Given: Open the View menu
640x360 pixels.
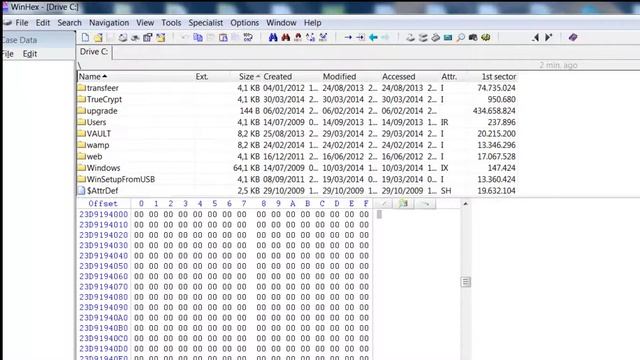Looking at the screenshot, I should 145,23.
